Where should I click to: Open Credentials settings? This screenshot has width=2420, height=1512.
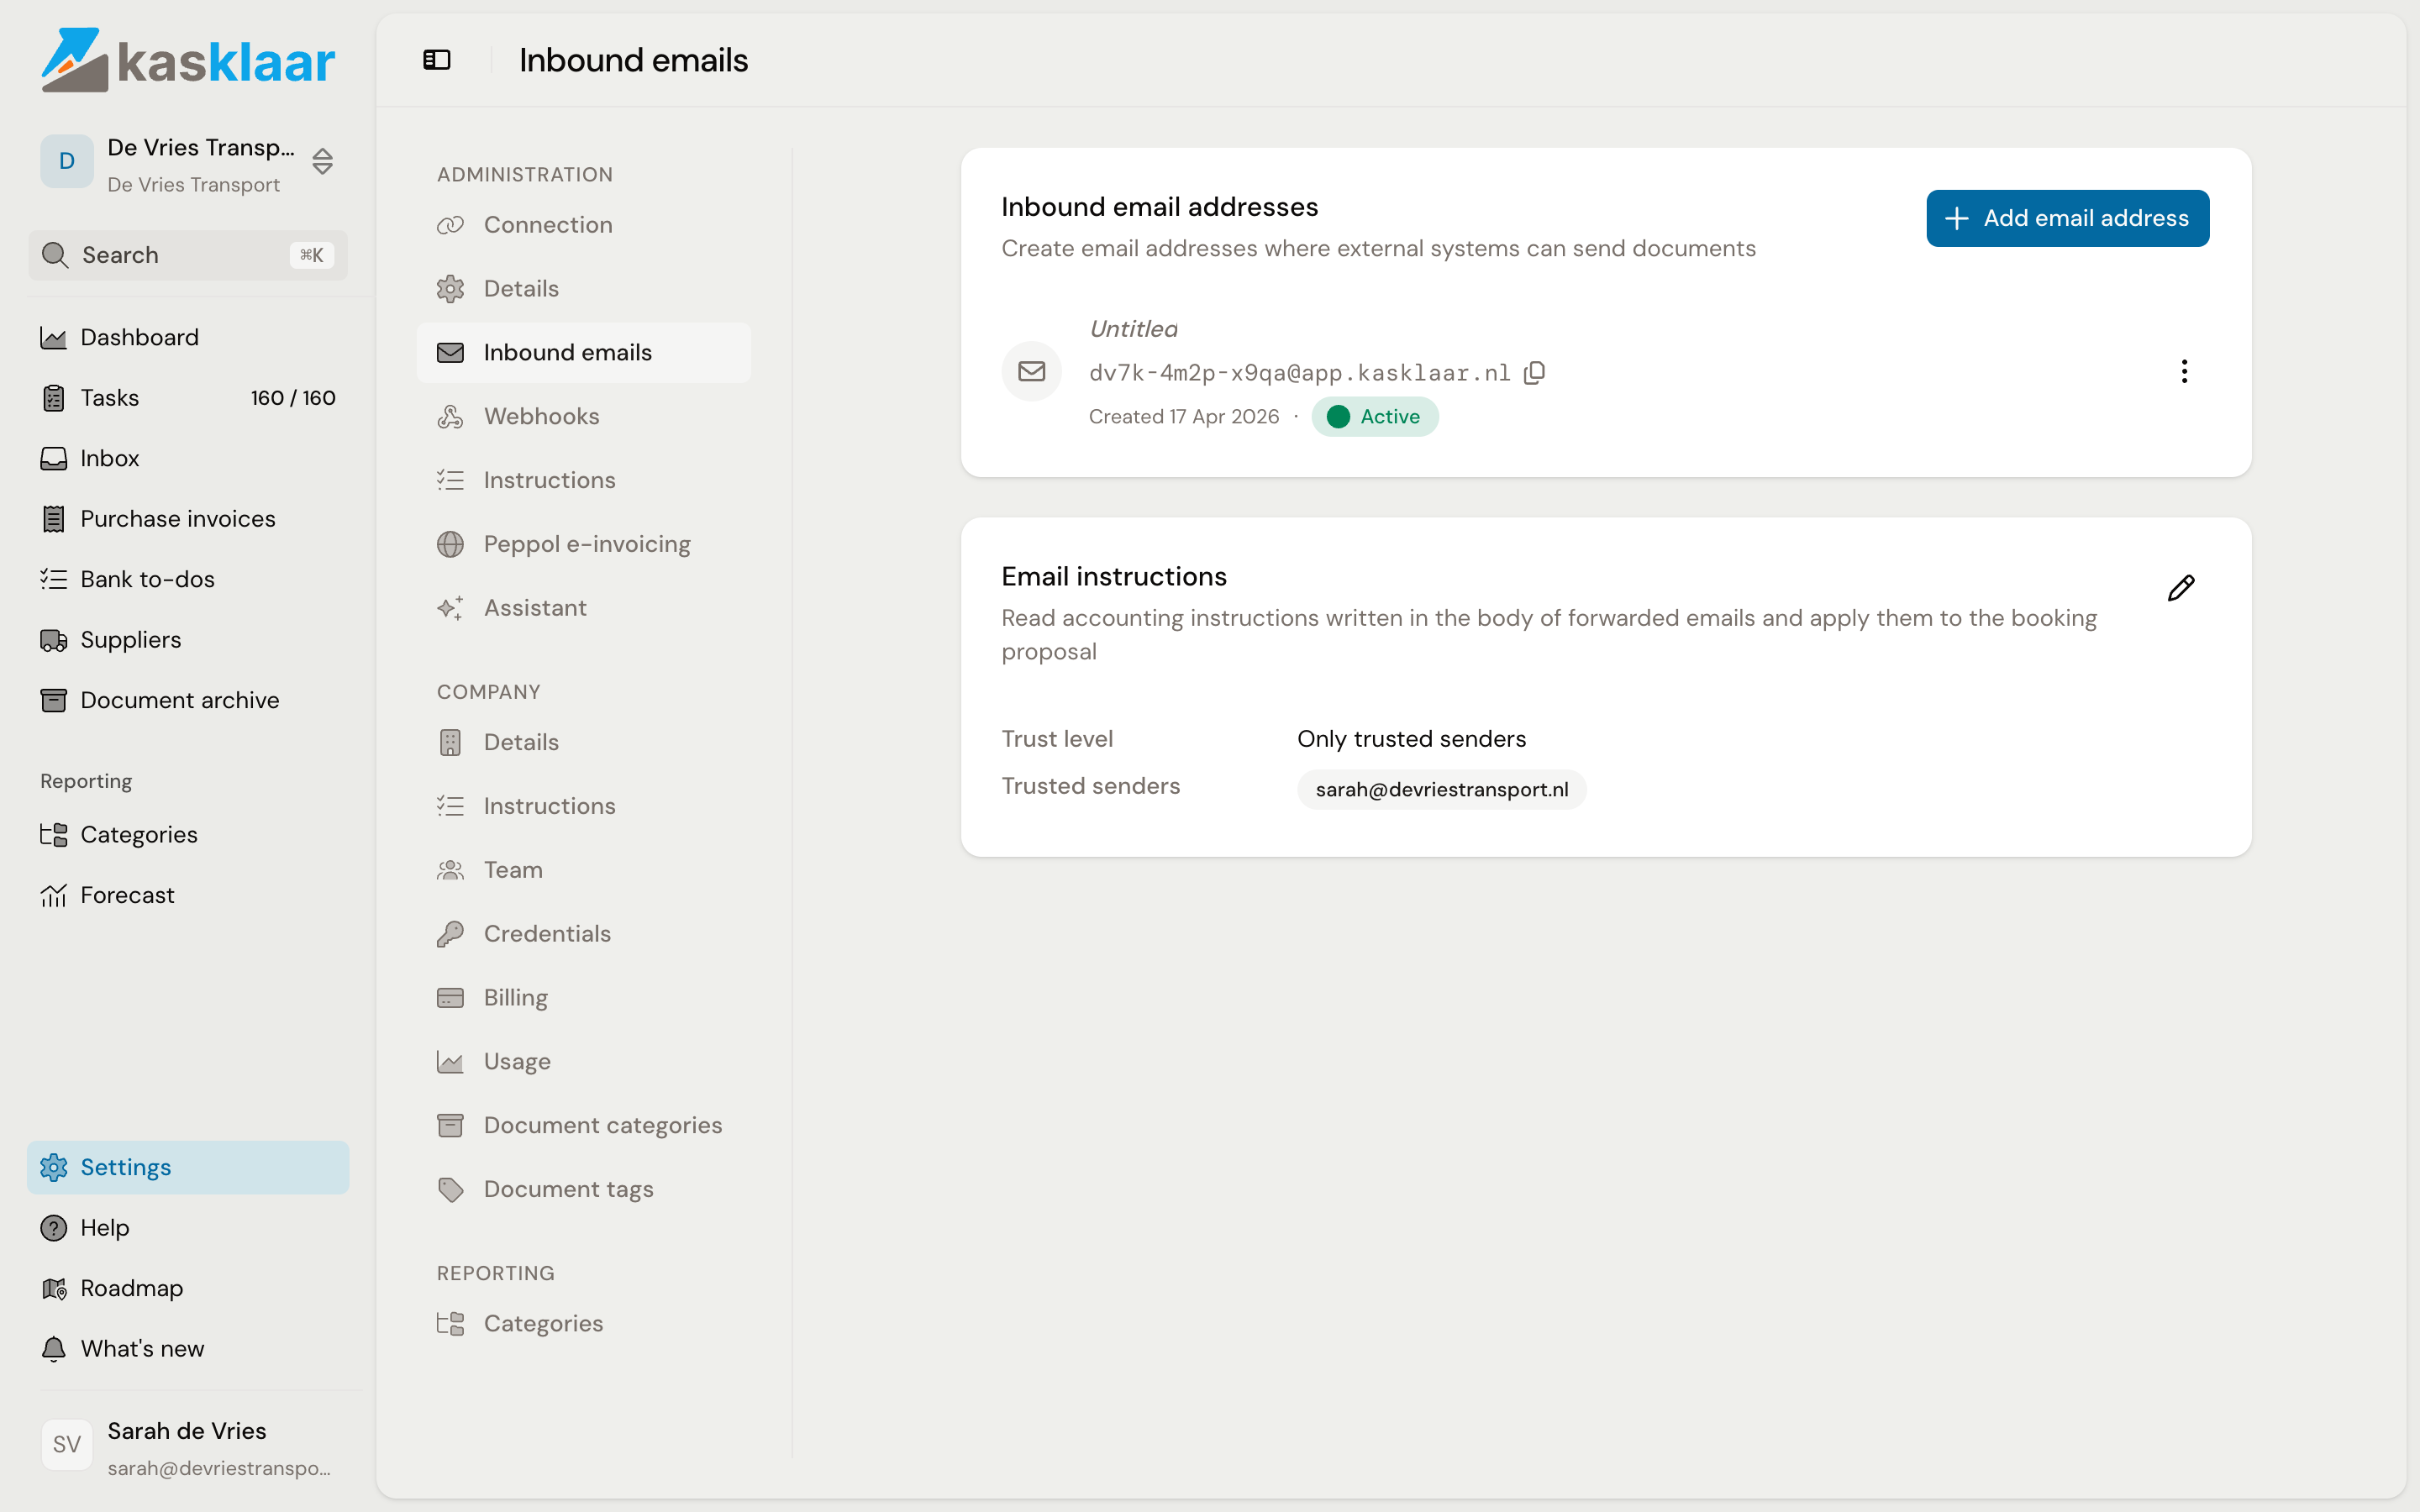click(584, 934)
